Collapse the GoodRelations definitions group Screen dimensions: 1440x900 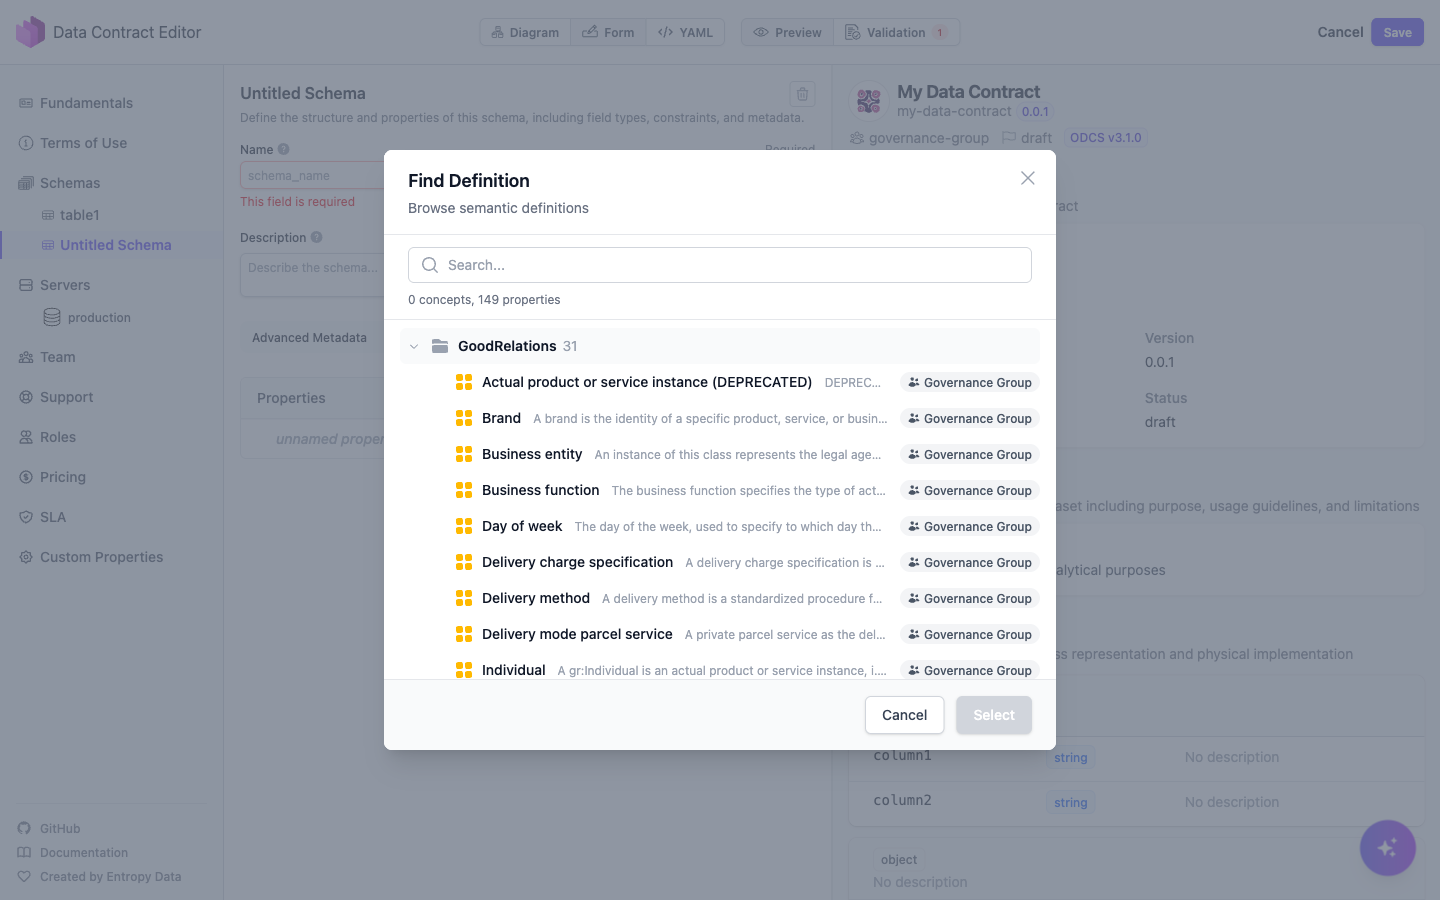414,345
